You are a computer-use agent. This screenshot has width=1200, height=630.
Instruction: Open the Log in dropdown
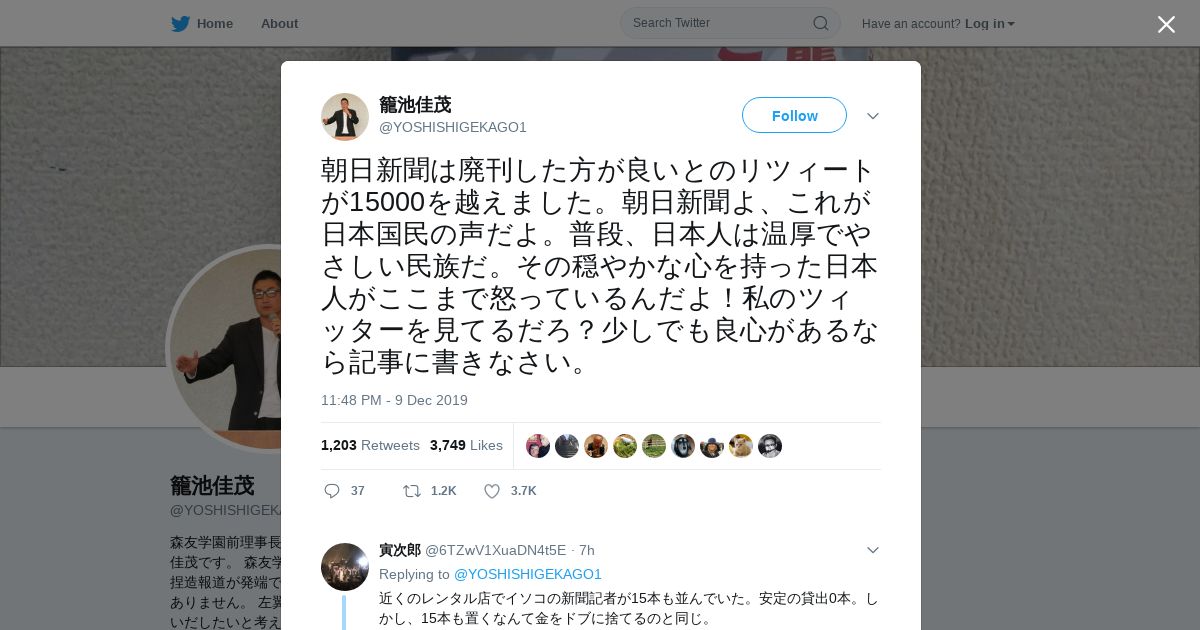pyautogui.click(x=990, y=24)
